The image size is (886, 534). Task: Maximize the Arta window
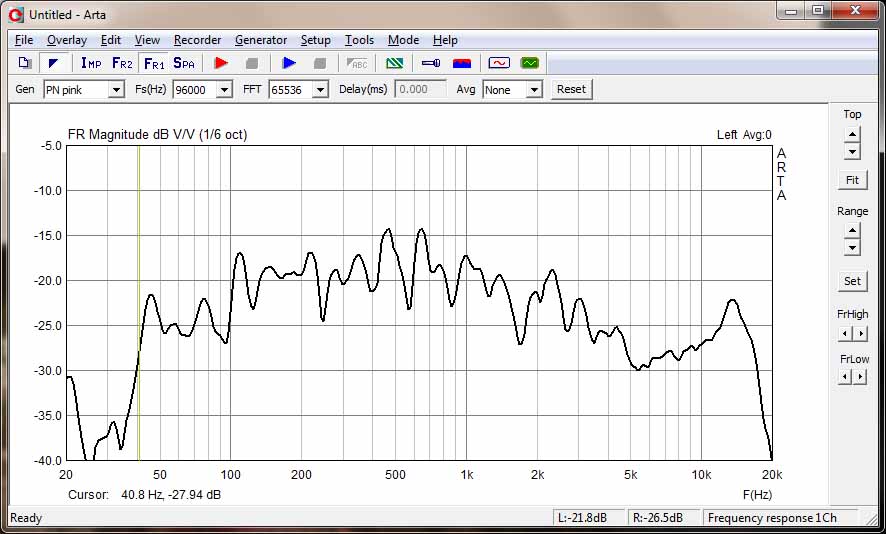pos(818,11)
